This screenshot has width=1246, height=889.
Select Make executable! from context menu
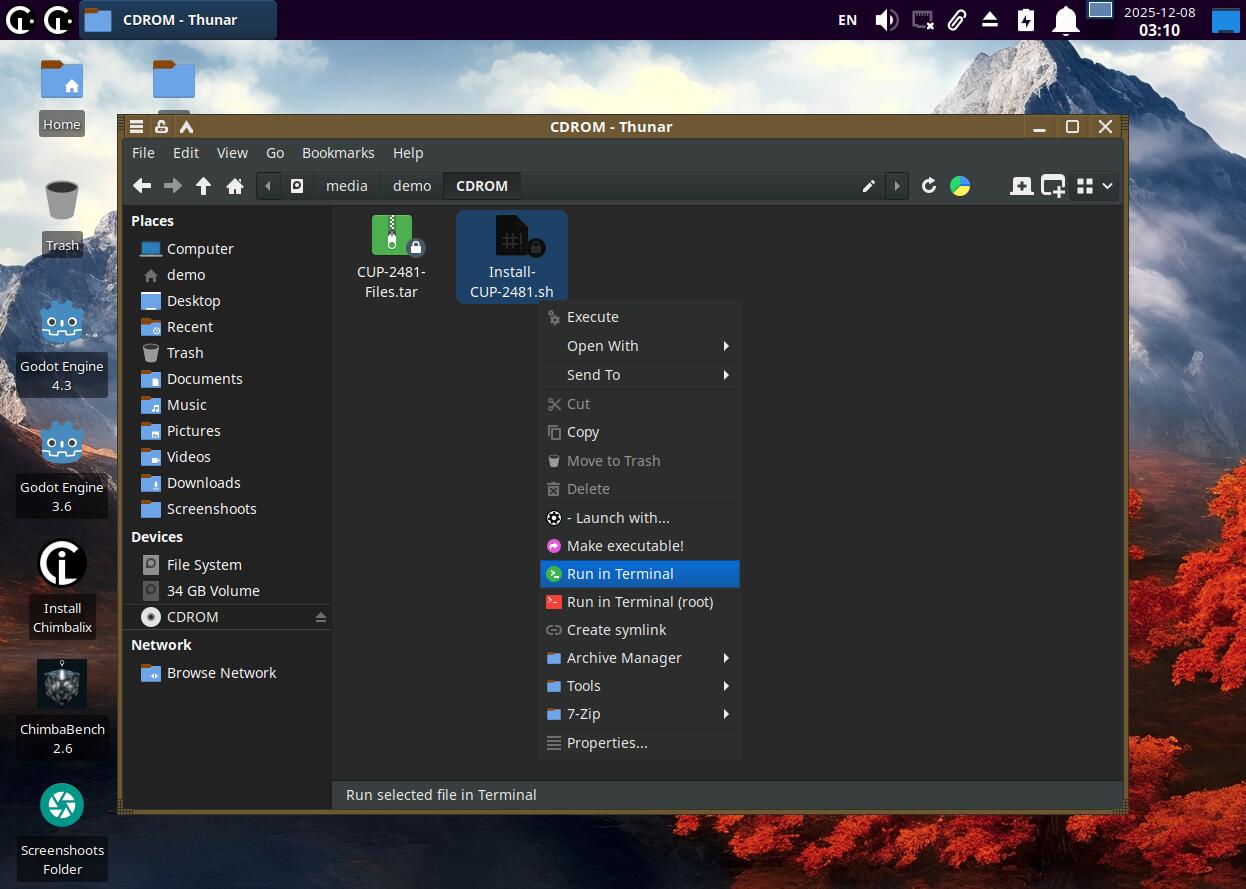click(625, 546)
